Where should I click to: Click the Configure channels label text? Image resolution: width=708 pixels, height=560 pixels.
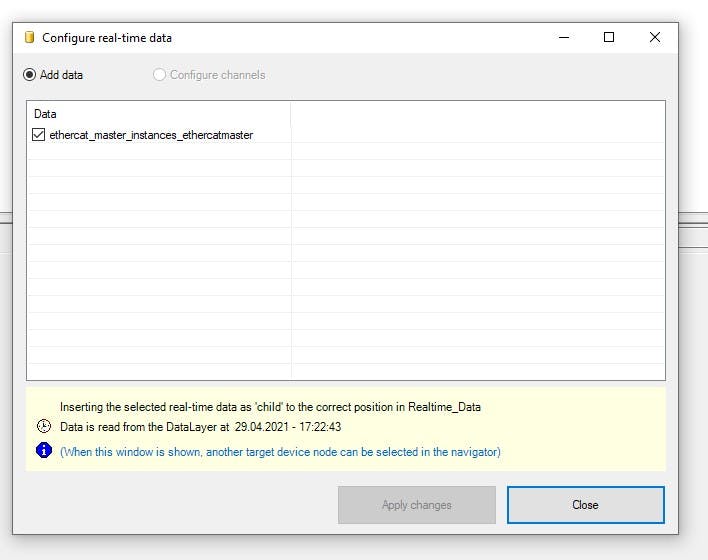coord(218,75)
